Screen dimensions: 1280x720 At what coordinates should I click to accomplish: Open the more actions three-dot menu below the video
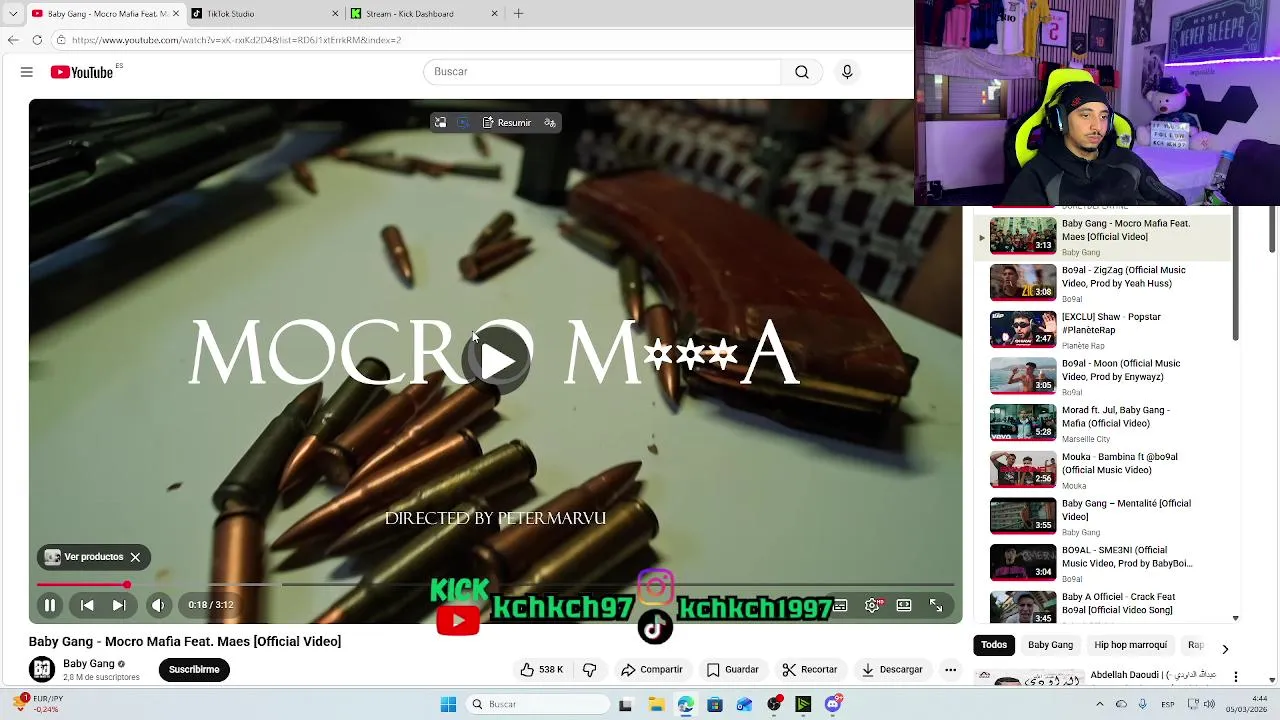(x=951, y=670)
